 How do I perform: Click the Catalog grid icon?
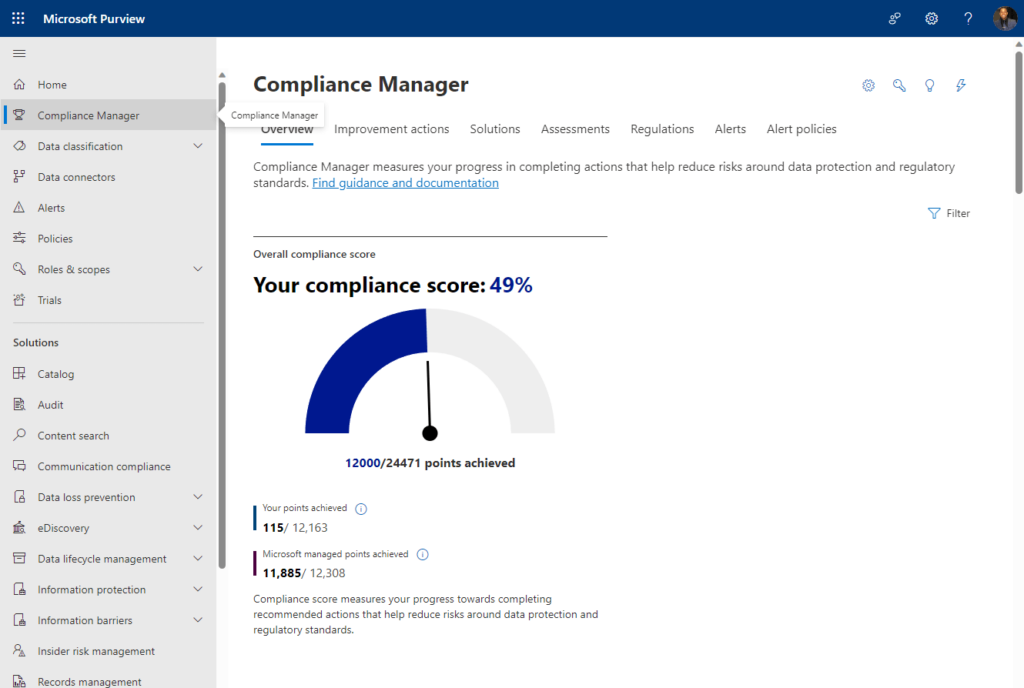point(20,373)
